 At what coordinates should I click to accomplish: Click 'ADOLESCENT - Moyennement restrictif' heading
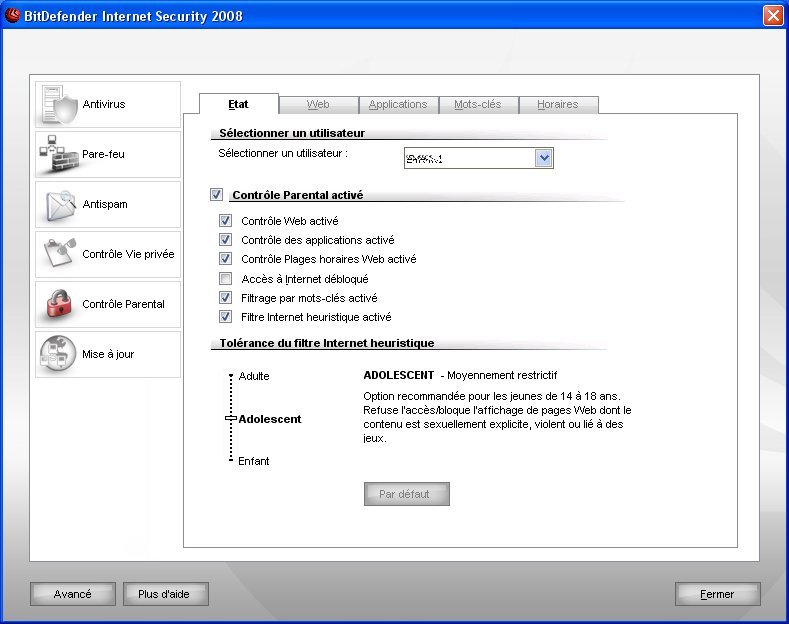click(x=460, y=375)
